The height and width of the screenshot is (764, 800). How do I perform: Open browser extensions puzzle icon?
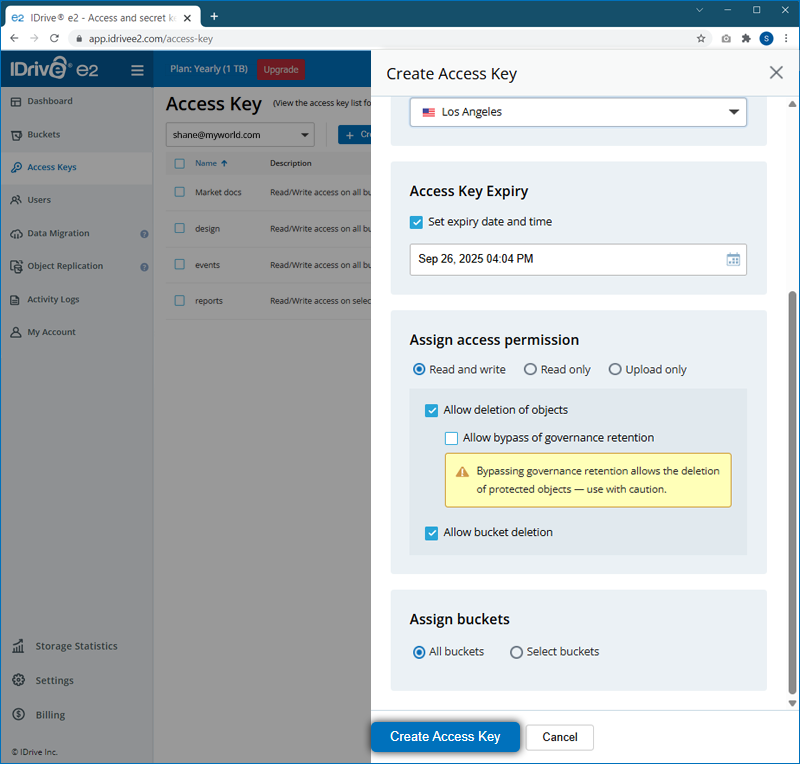tap(745, 39)
